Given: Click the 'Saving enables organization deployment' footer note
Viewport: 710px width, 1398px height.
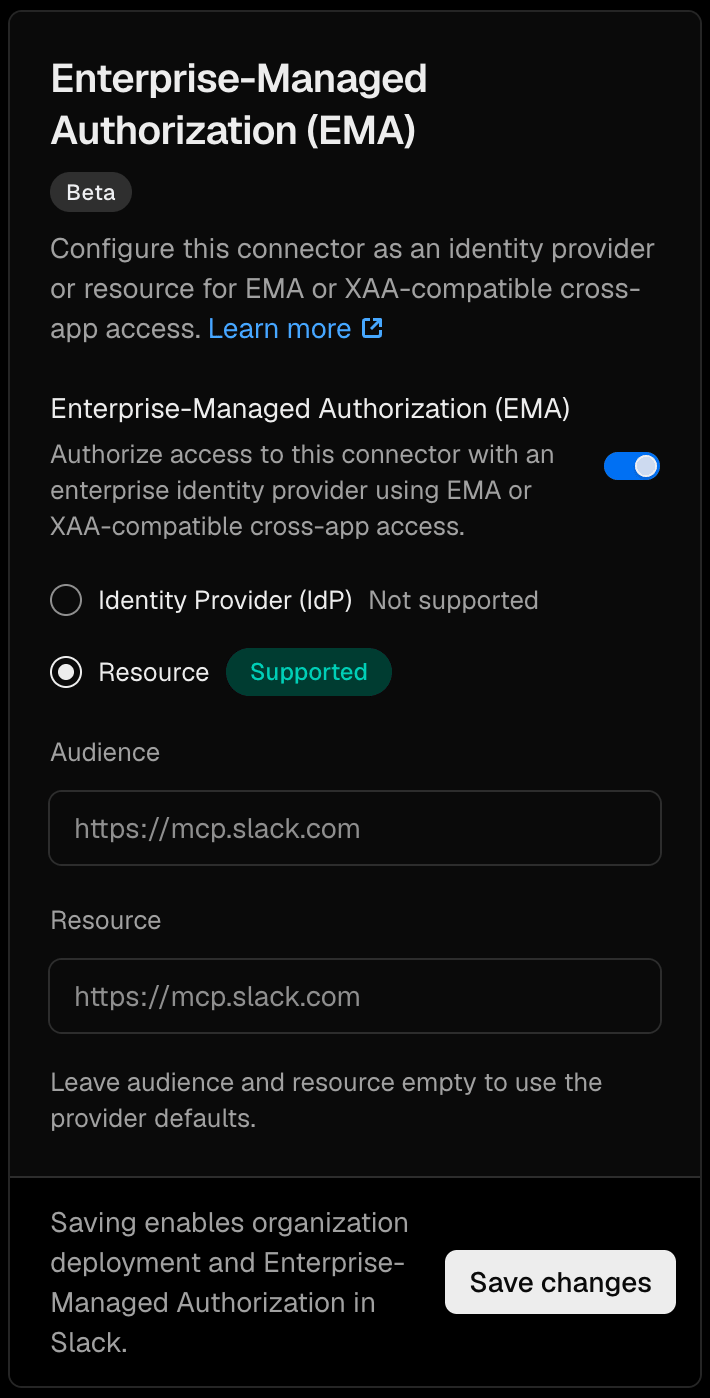Looking at the screenshot, I should (230, 1282).
